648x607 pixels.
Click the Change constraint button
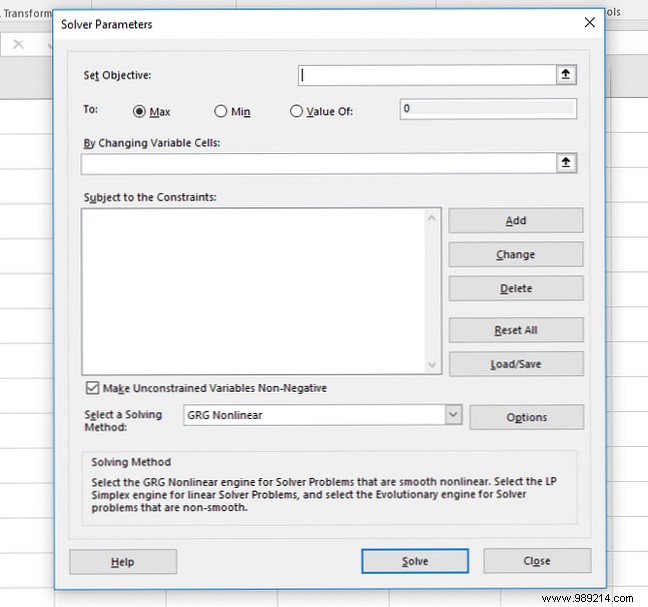click(x=516, y=254)
